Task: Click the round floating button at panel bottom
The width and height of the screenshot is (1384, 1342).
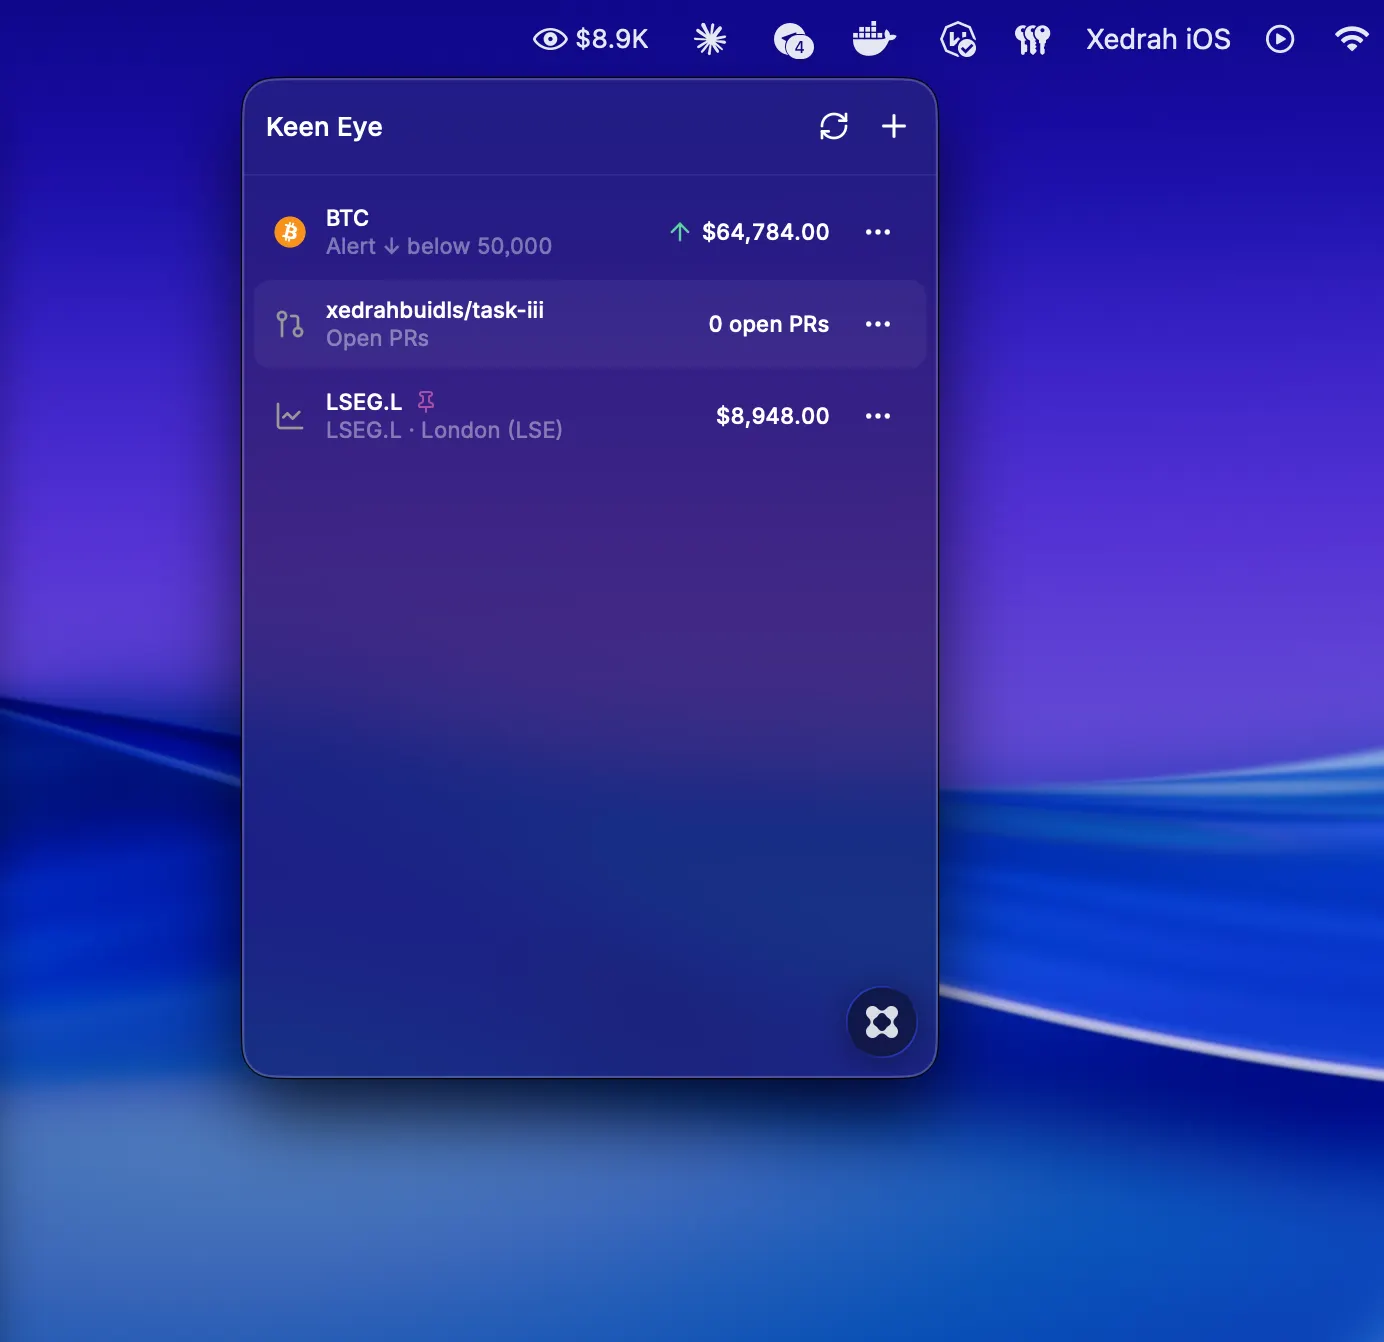Action: click(x=882, y=1022)
